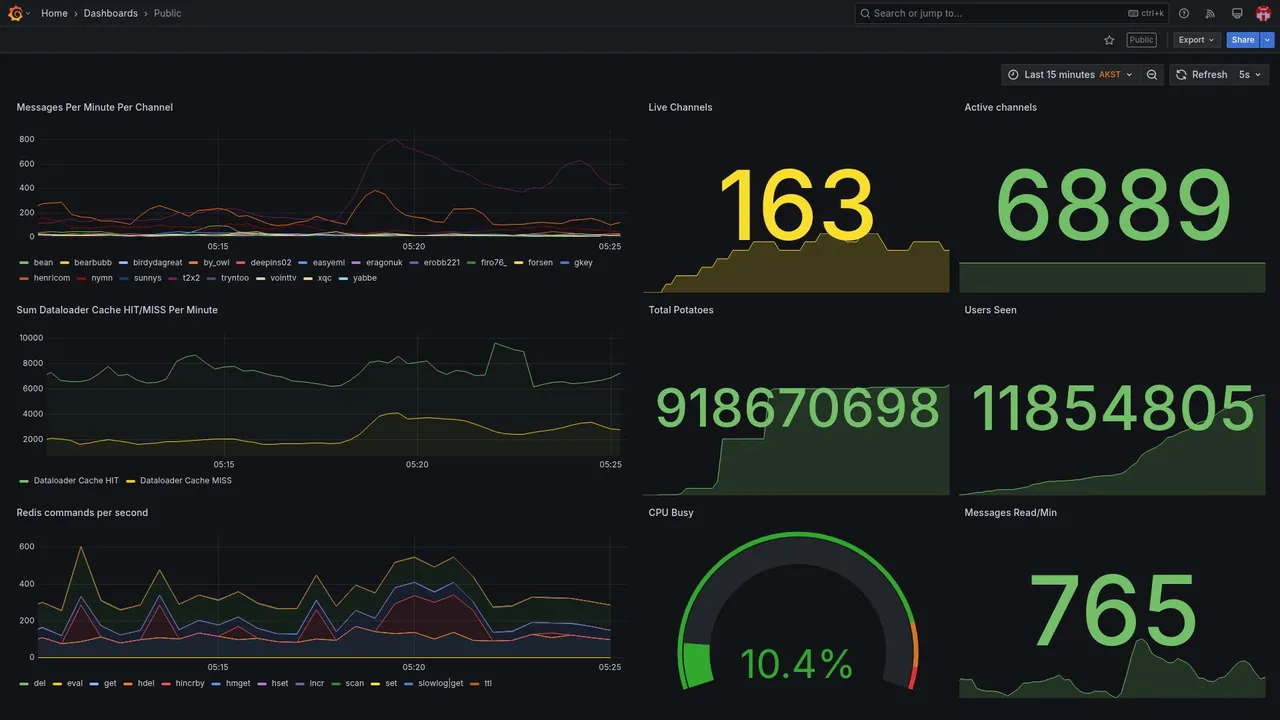Expand the 5s refresh interval dropdown
Screen dimensions: 1280x720
coord(1250,75)
